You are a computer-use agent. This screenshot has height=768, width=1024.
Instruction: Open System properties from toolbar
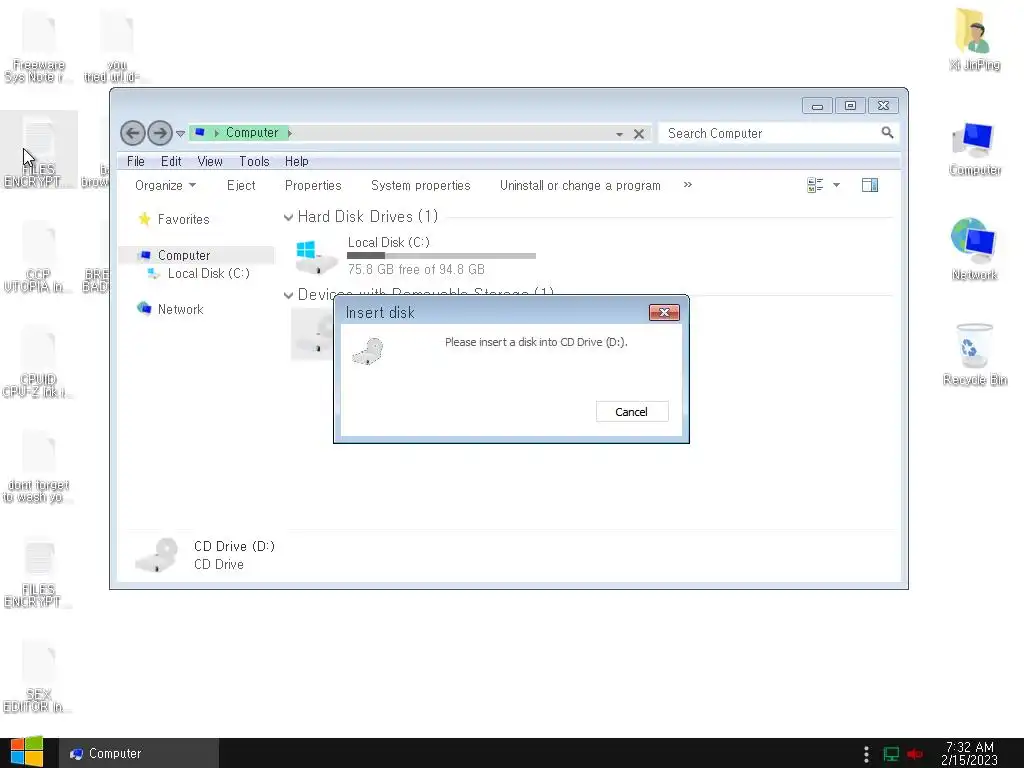[421, 185]
